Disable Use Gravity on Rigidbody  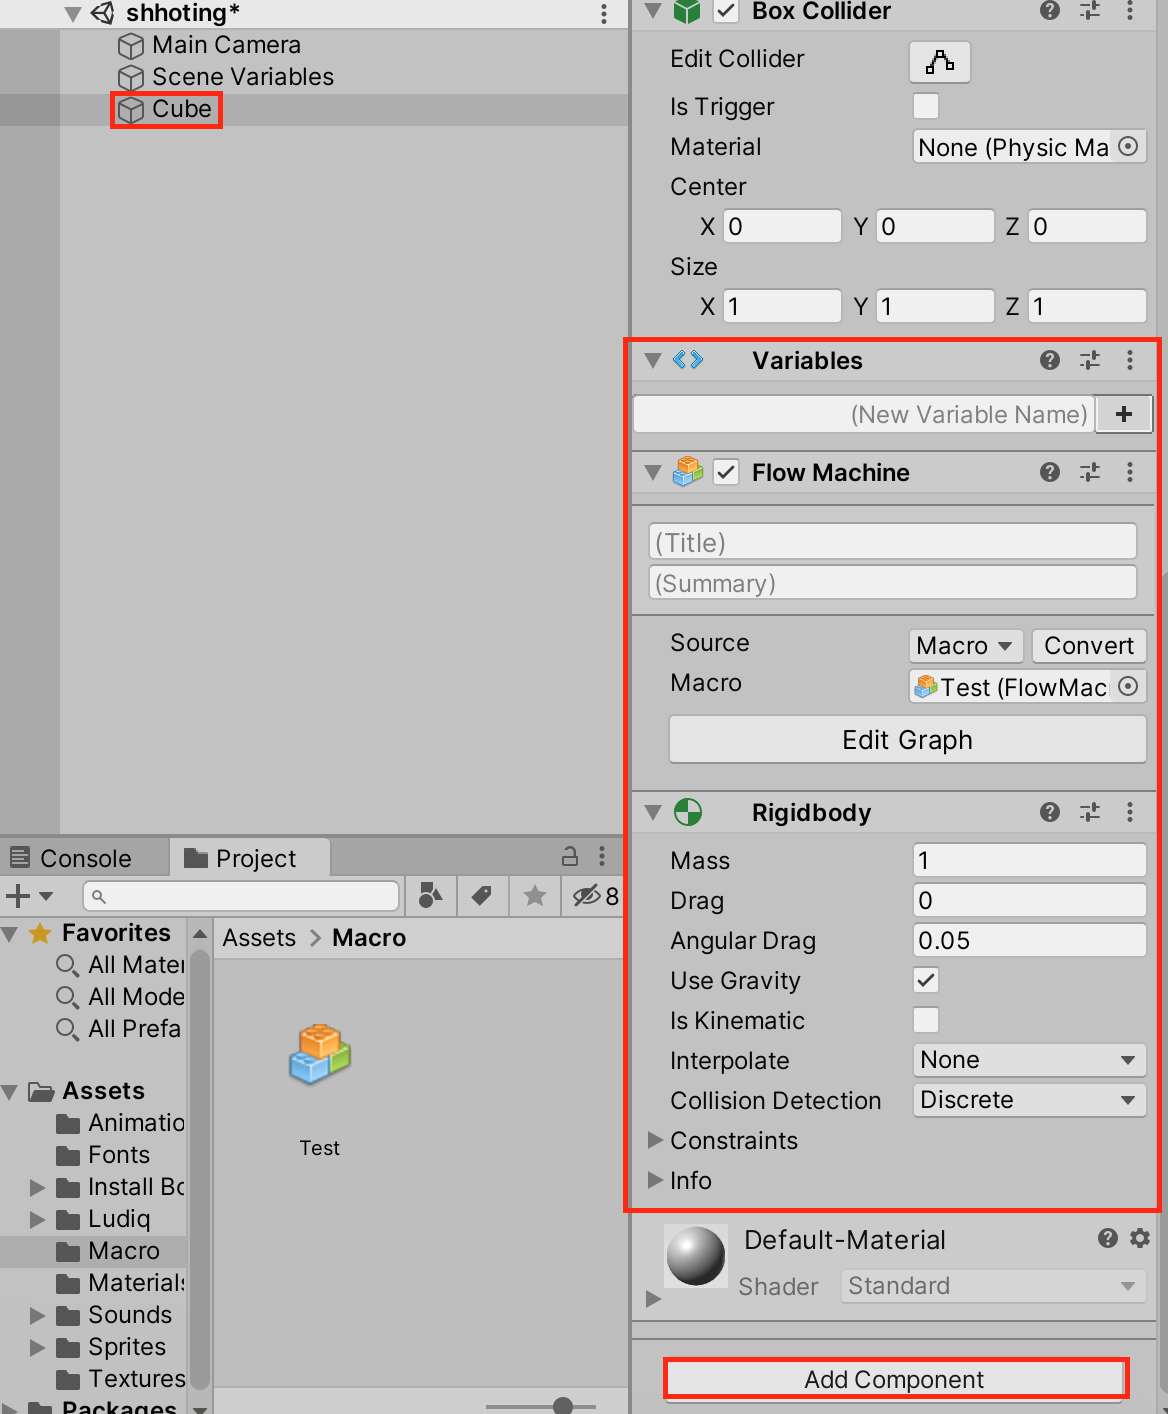tap(925, 980)
